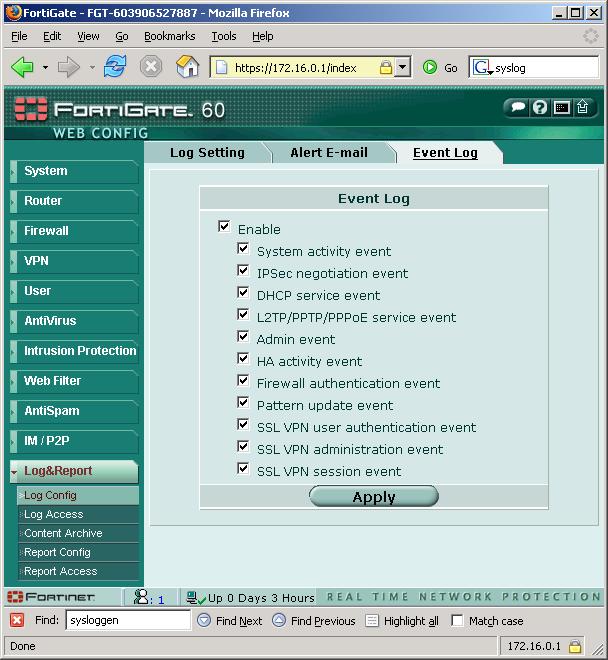Expand the Web Filter sidebar menu
608x660 pixels.
pos(75,381)
